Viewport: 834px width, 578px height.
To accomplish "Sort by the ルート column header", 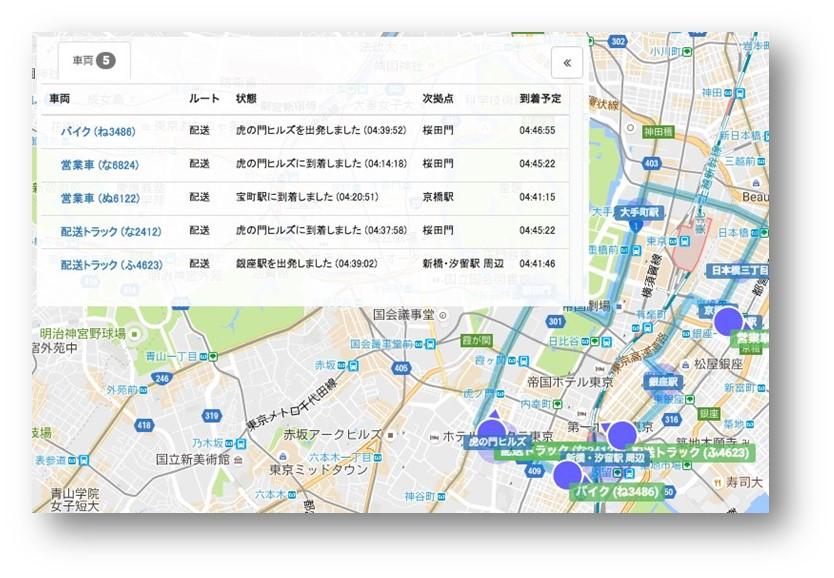I will pyautogui.click(x=204, y=98).
